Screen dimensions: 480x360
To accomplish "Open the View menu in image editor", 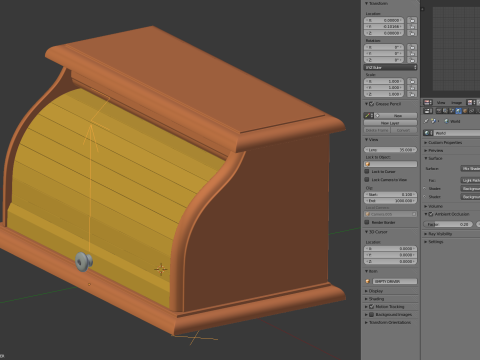I will (441, 103).
